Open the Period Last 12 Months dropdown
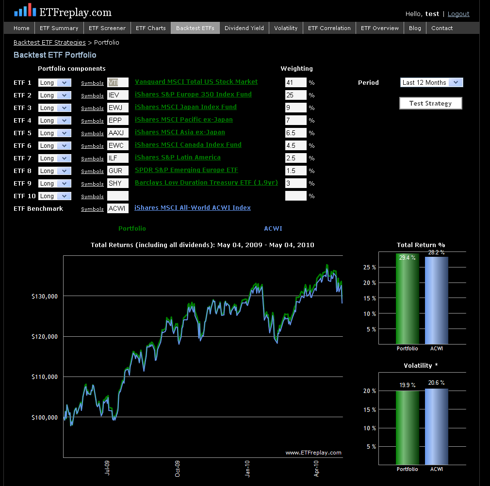490x486 pixels. (431, 82)
